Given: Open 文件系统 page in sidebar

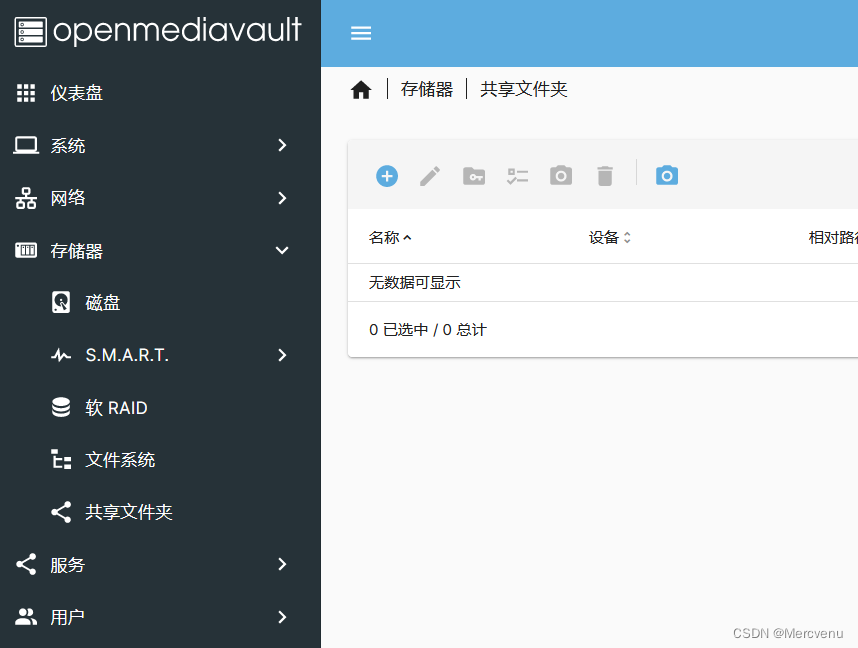Looking at the screenshot, I should click(x=120, y=460).
